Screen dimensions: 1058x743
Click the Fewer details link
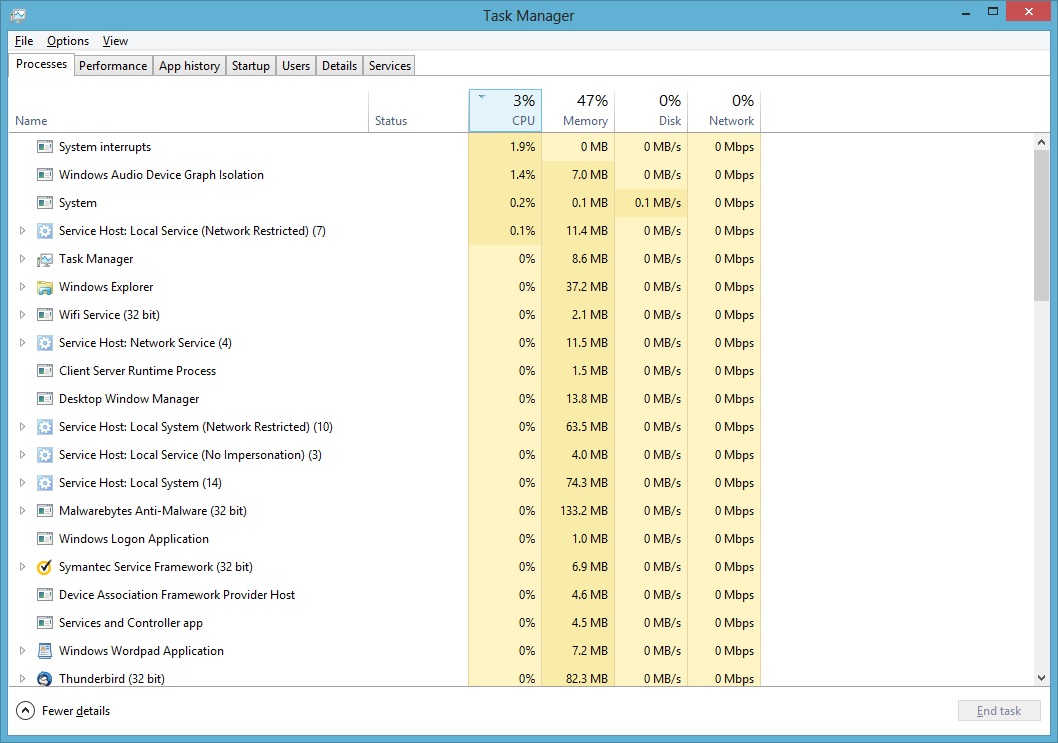[x=76, y=711]
